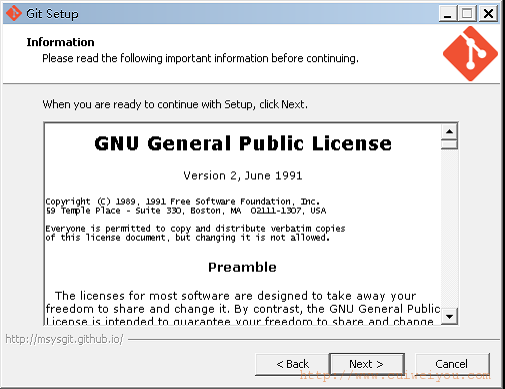The width and height of the screenshot is (505, 389).
Task: Click 'When you are ready to continue' text
Action: pyautogui.click(x=175, y=104)
